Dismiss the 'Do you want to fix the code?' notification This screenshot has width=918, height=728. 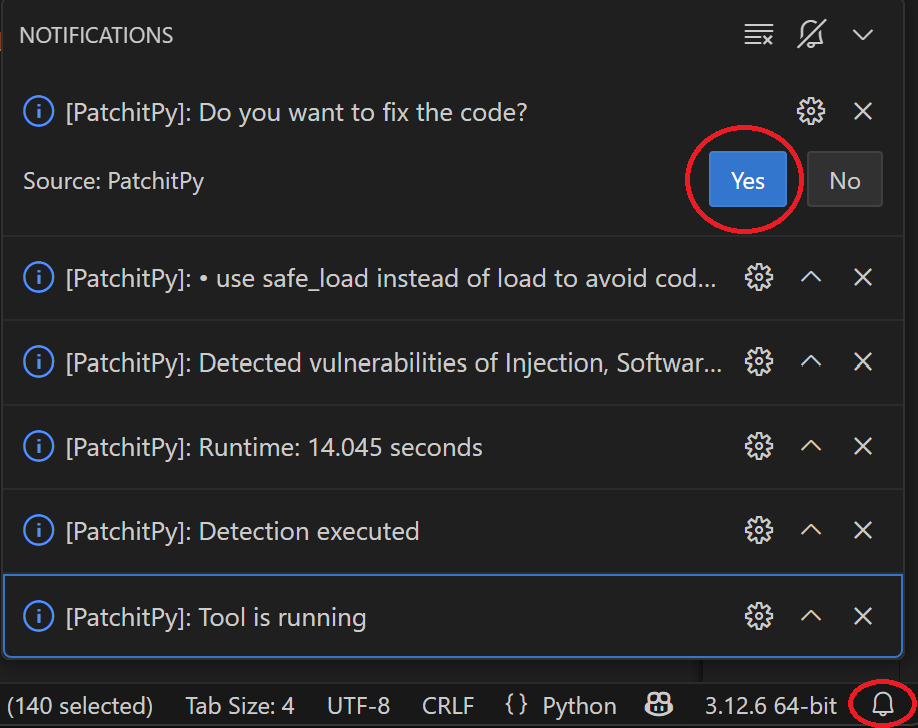(863, 111)
